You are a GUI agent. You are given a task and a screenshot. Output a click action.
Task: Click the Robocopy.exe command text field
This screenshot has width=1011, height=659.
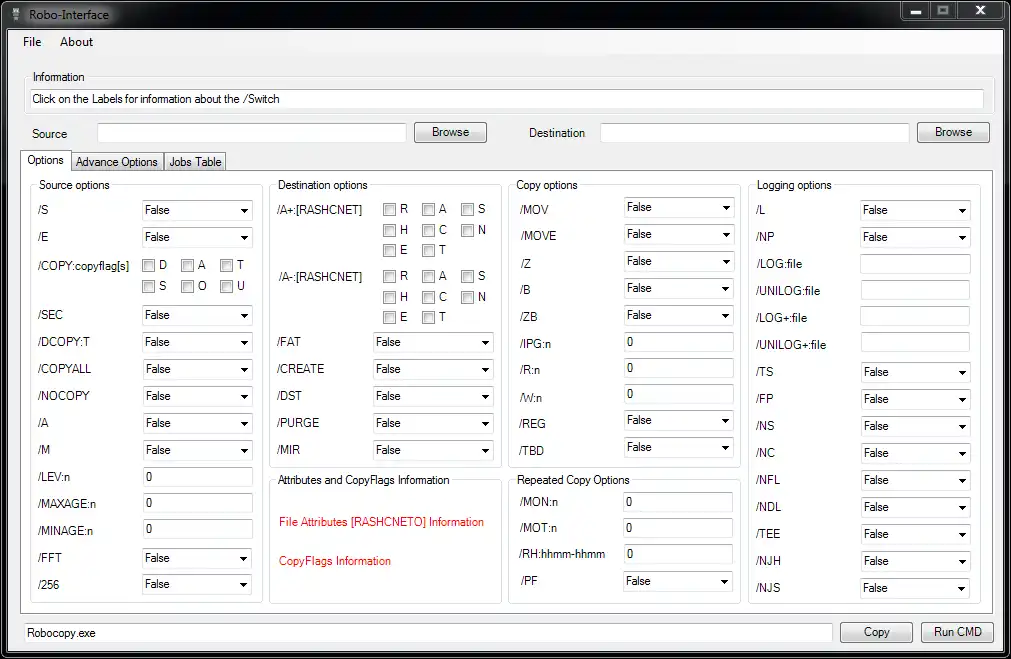428,633
